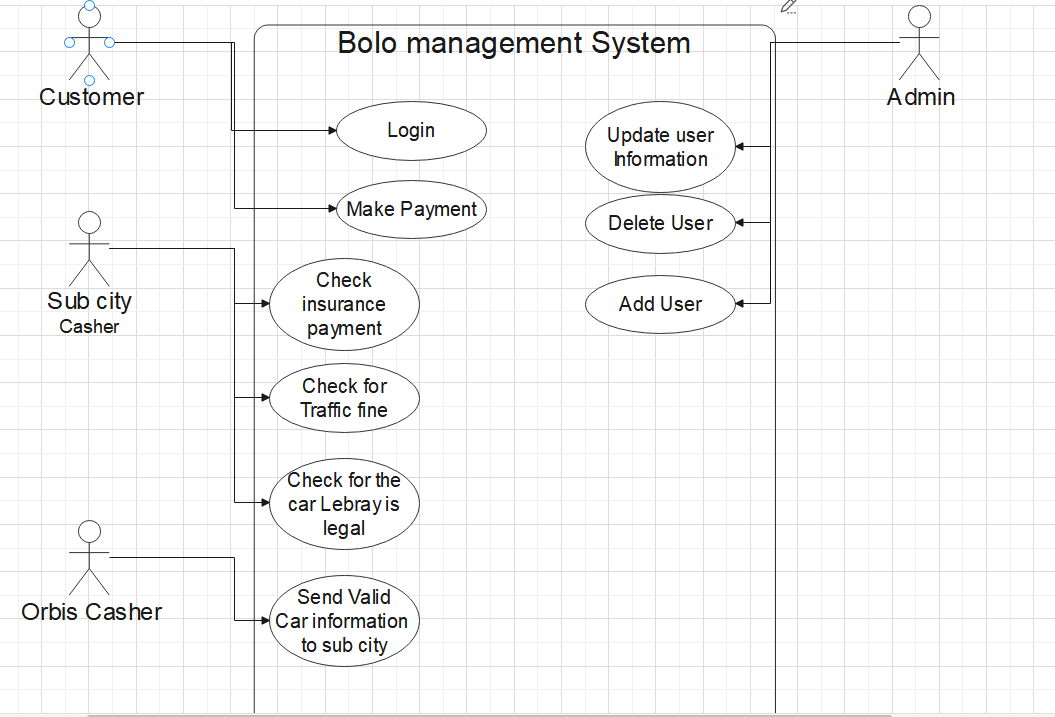Image resolution: width=1055 pixels, height=717 pixels.
Task: Select the Check for Traffic fine ellipse
Action: coord(344,398)
